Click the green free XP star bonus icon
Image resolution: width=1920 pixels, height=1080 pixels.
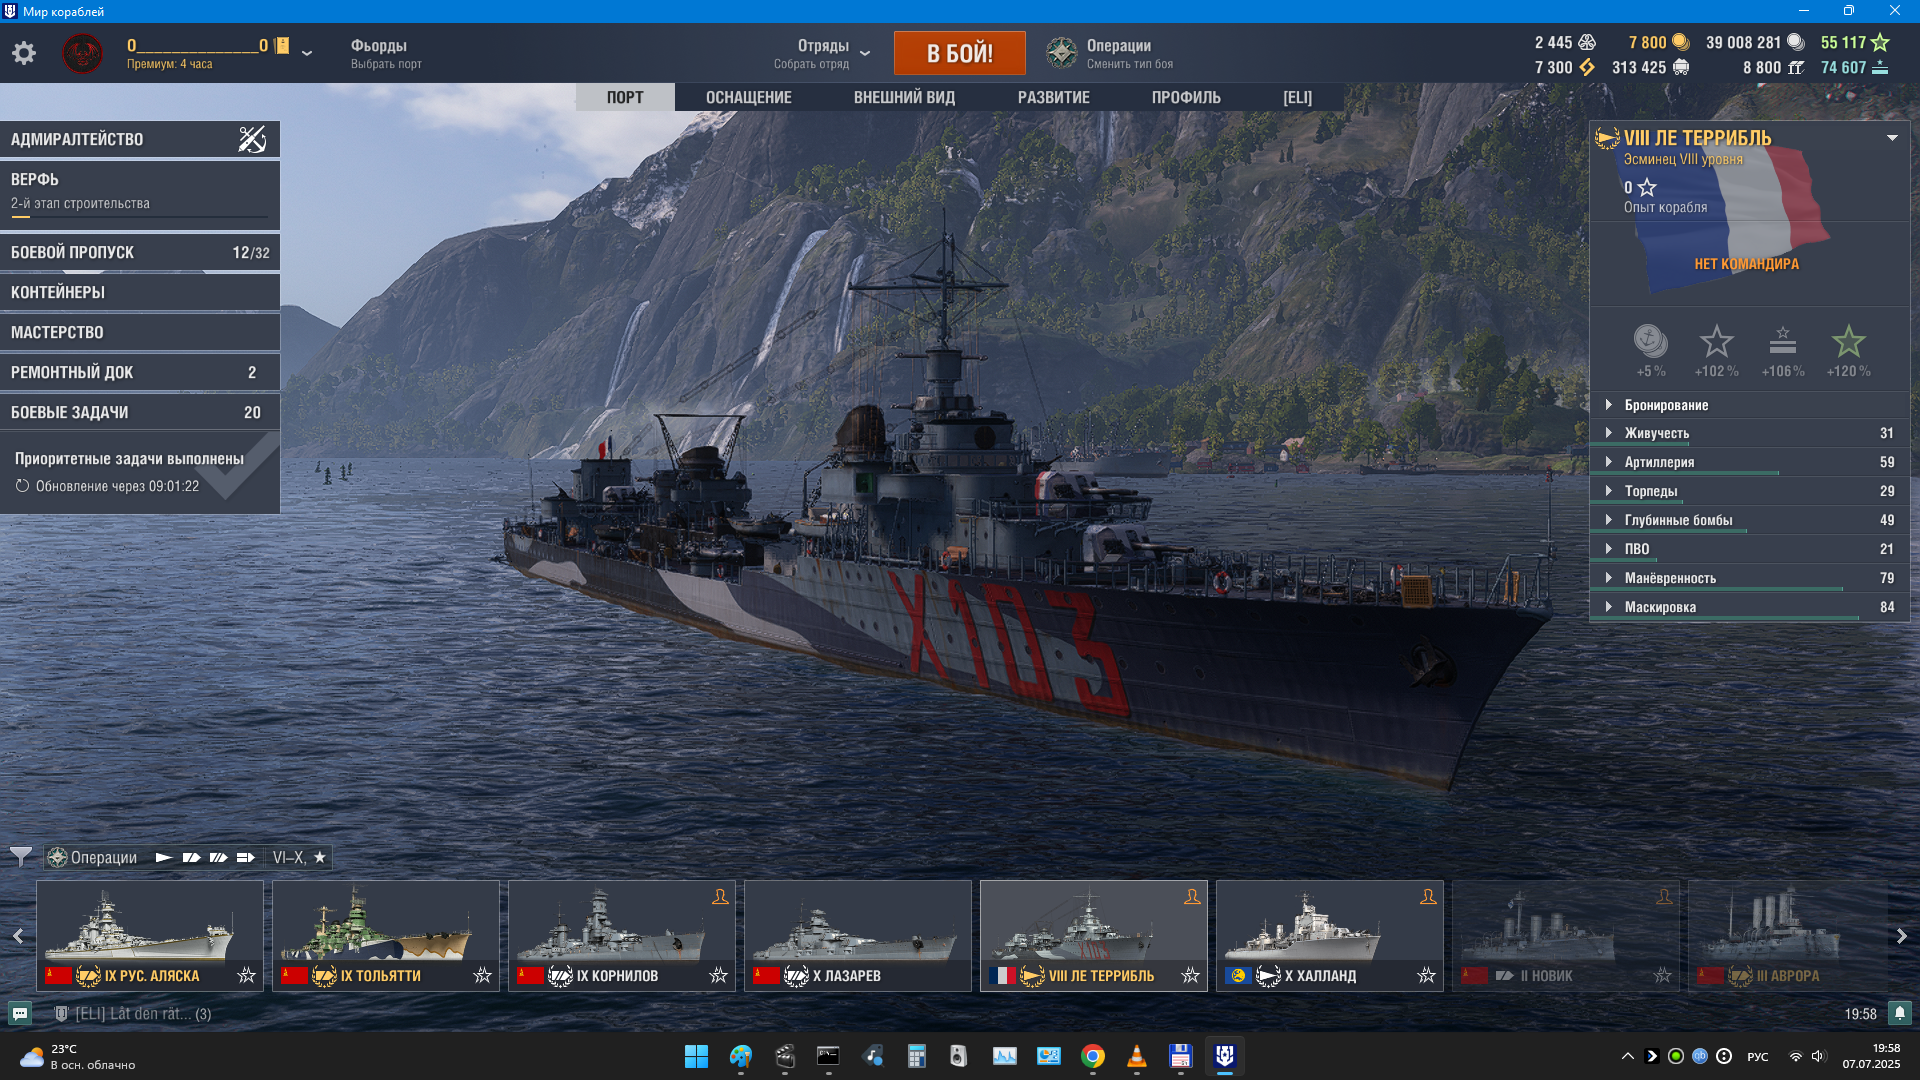(1848, 342)
